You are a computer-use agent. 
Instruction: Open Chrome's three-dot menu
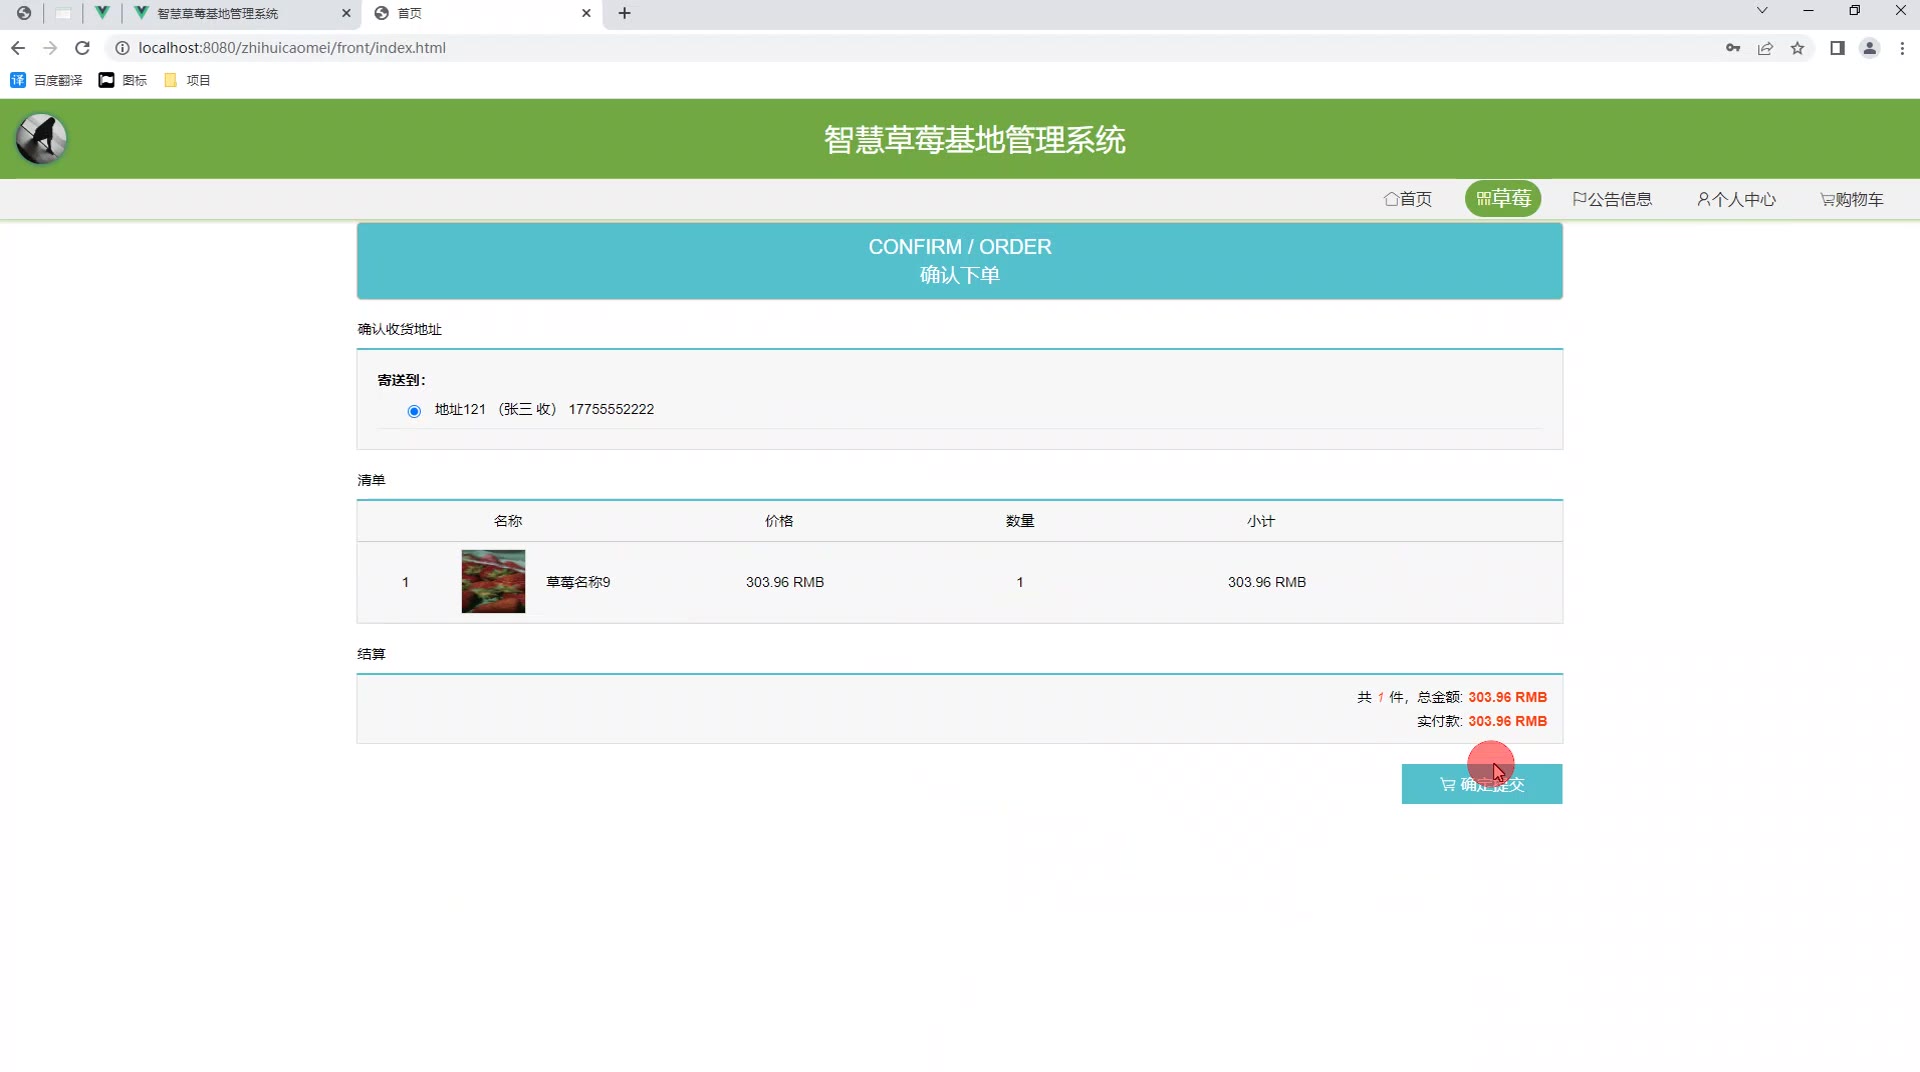(1902, 48)
